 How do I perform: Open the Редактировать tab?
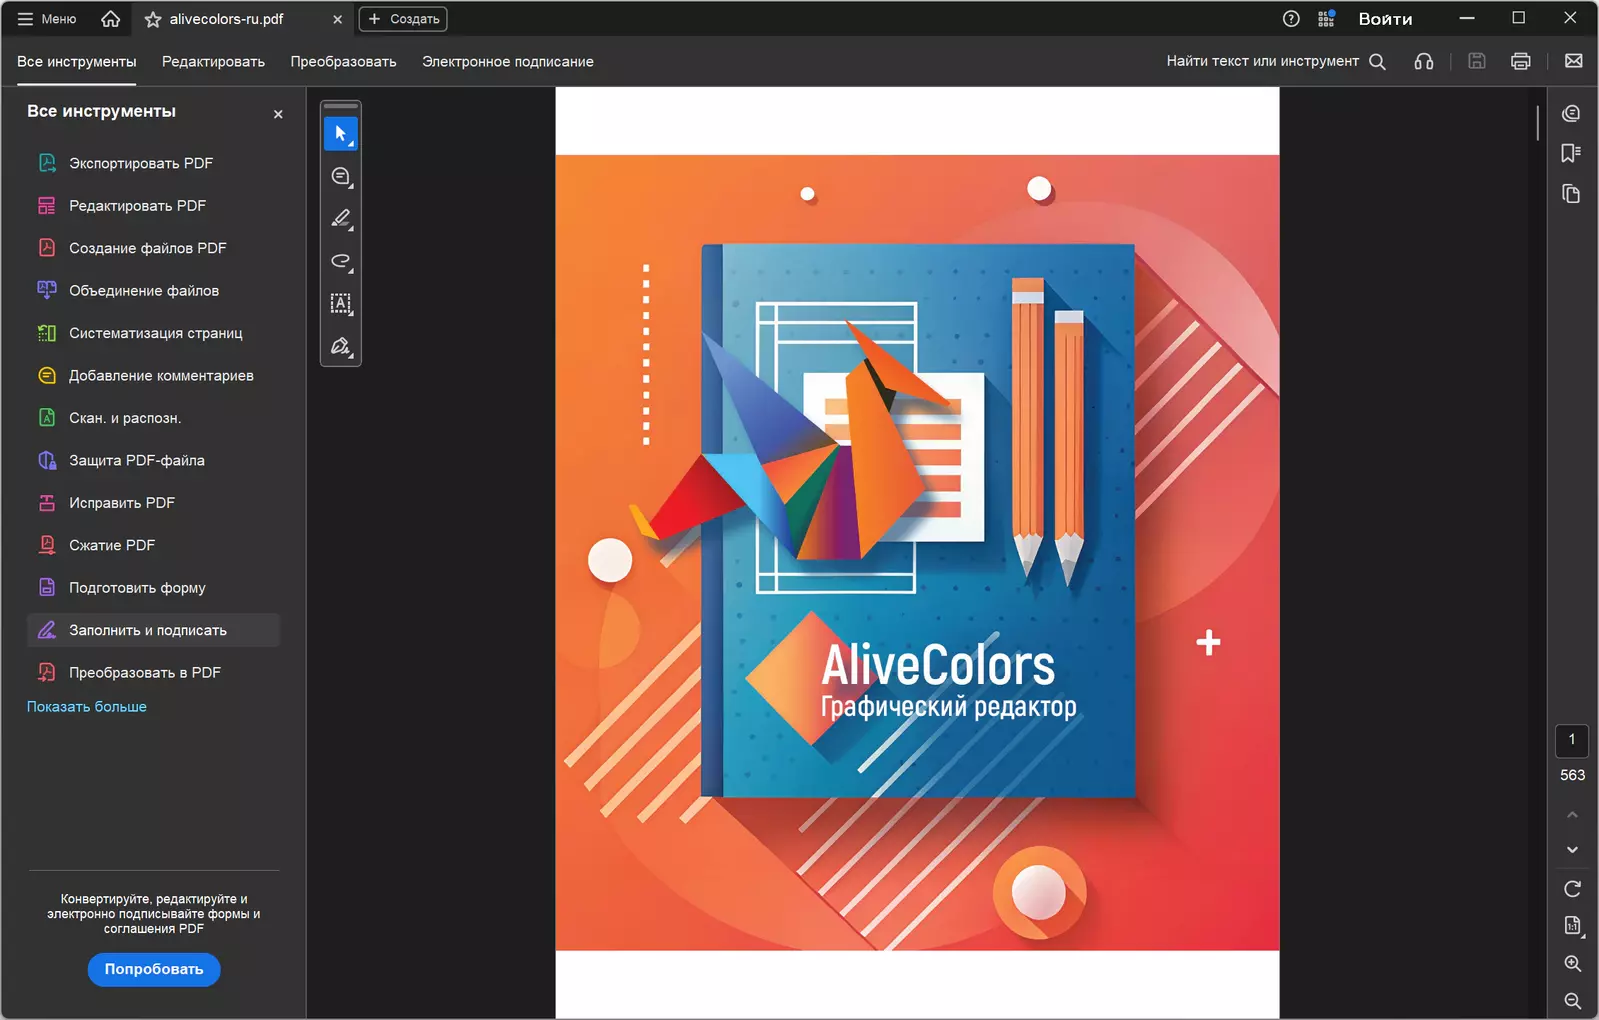point(213,62)
